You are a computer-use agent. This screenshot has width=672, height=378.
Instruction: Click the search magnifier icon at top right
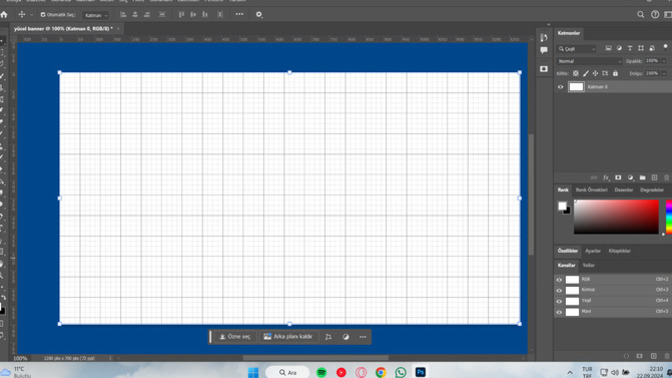[x=640, y=15]
